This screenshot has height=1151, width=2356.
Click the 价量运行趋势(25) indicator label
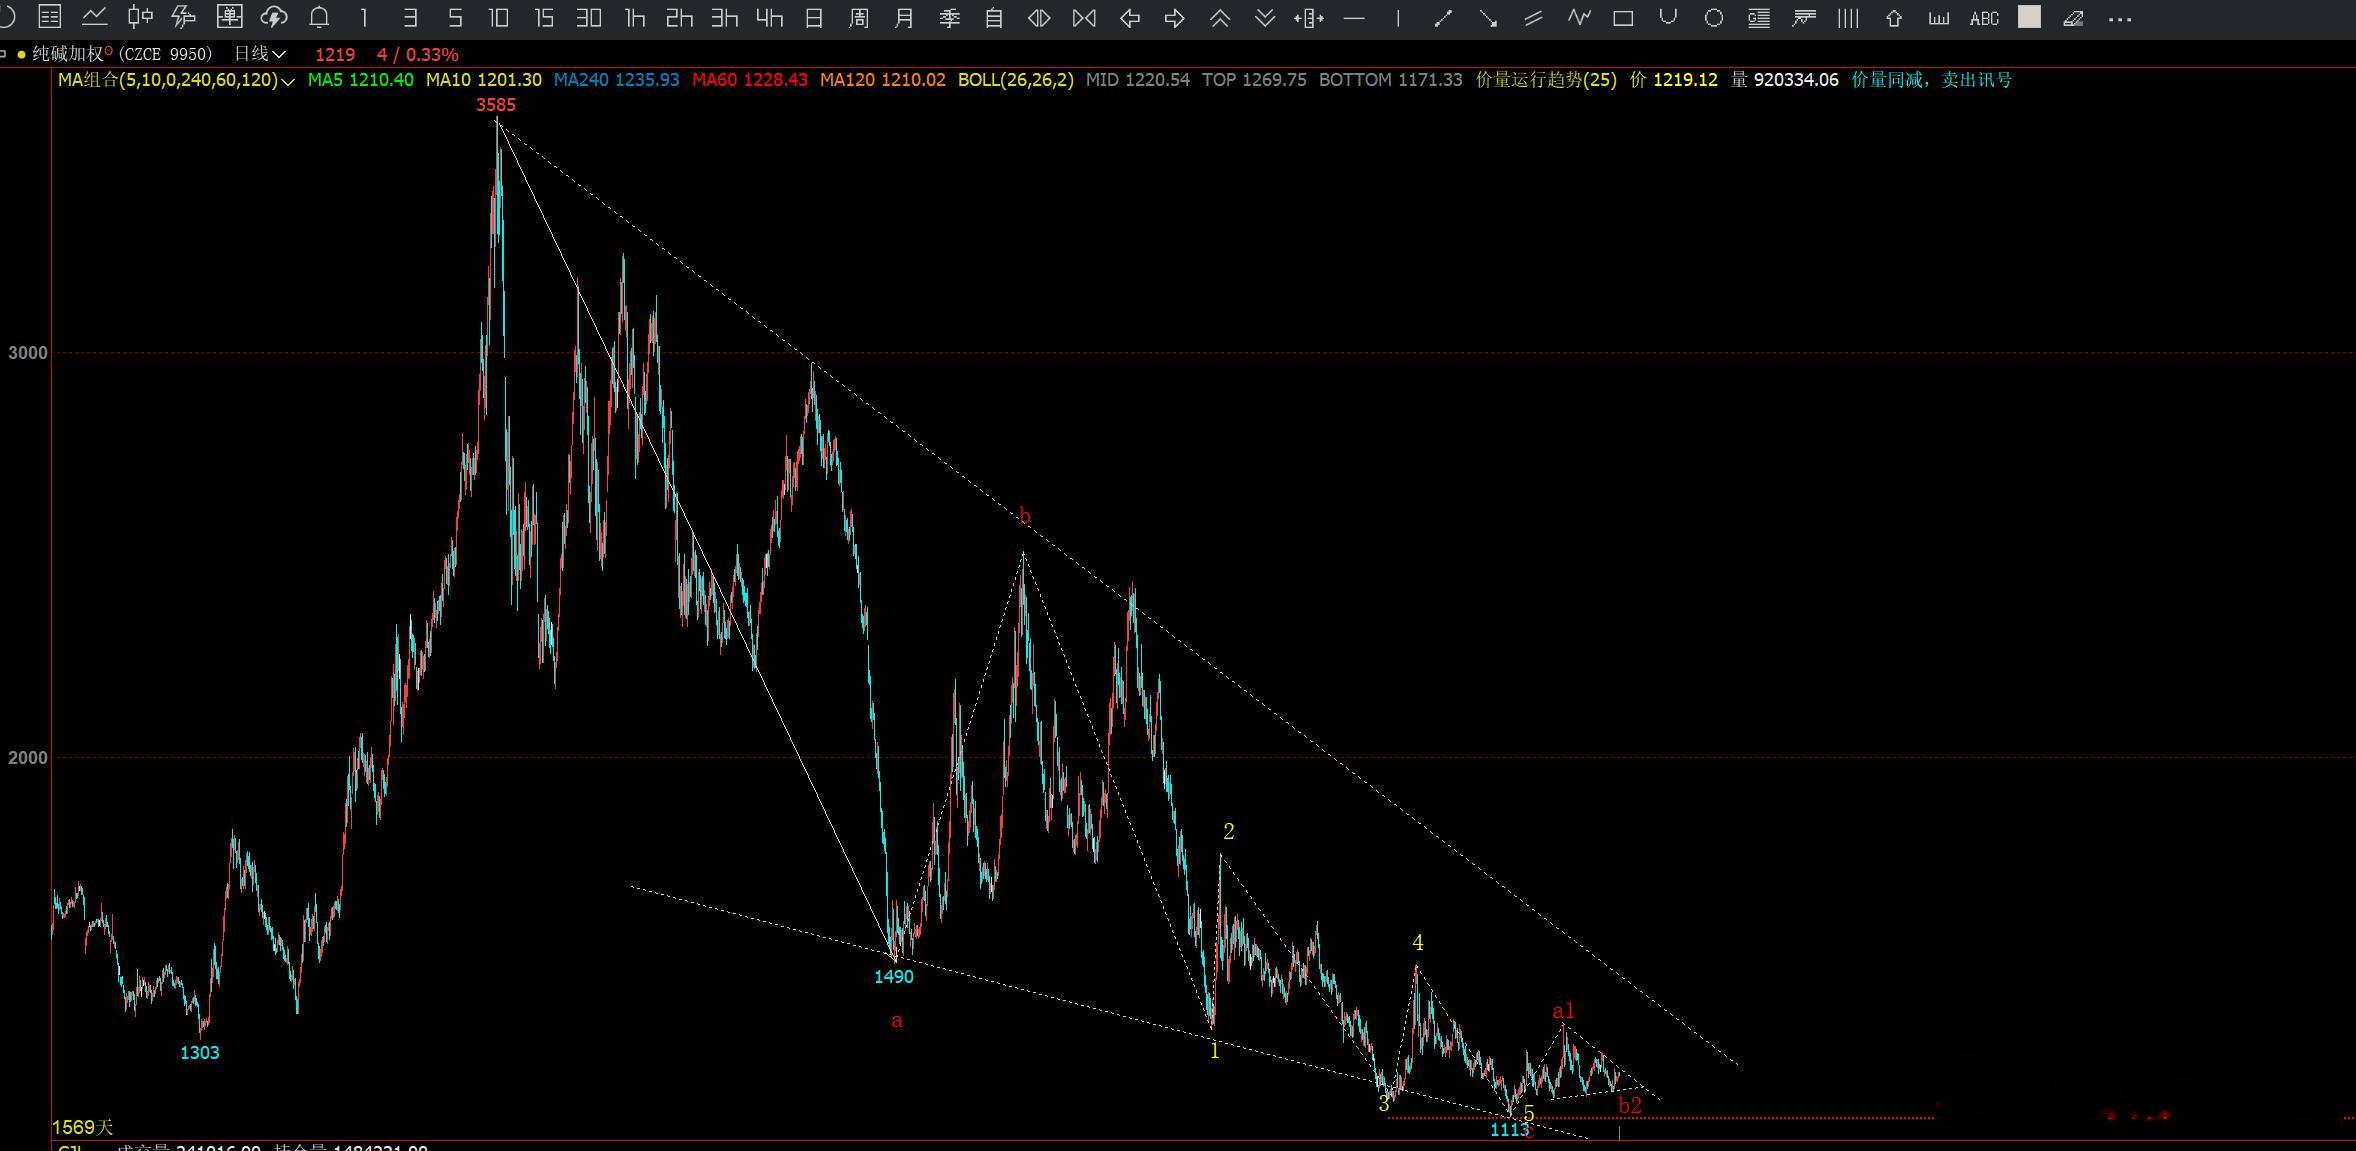[1546, 80]
